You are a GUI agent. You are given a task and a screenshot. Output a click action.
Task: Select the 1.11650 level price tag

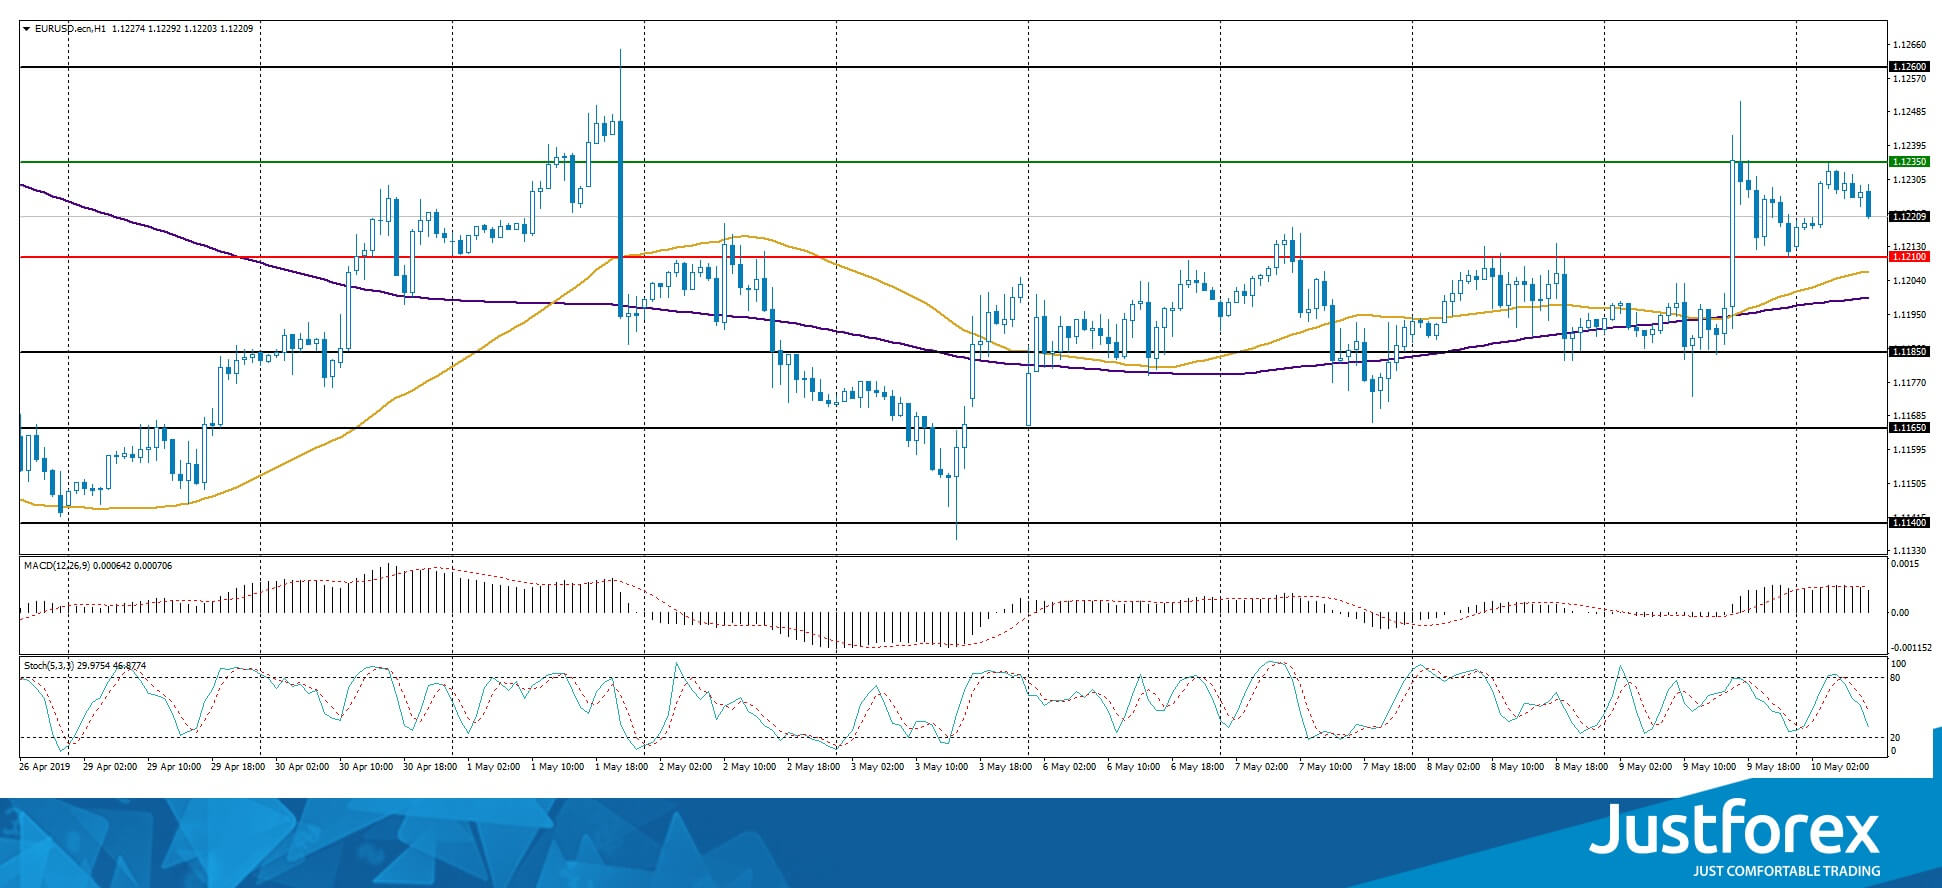1909,428
